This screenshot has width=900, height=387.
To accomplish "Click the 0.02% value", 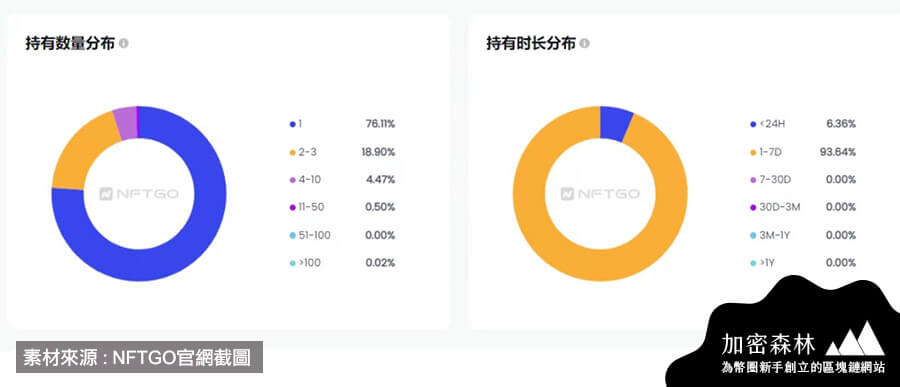I will (x=380, y=263).
